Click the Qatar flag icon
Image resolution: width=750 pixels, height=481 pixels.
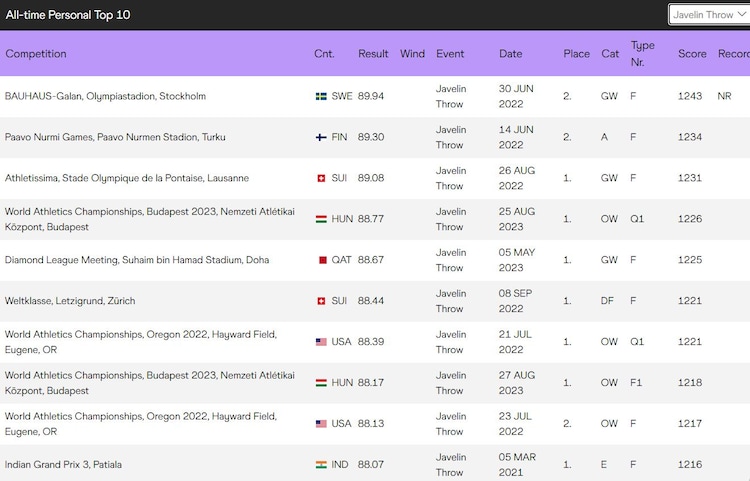coord(321,260)
